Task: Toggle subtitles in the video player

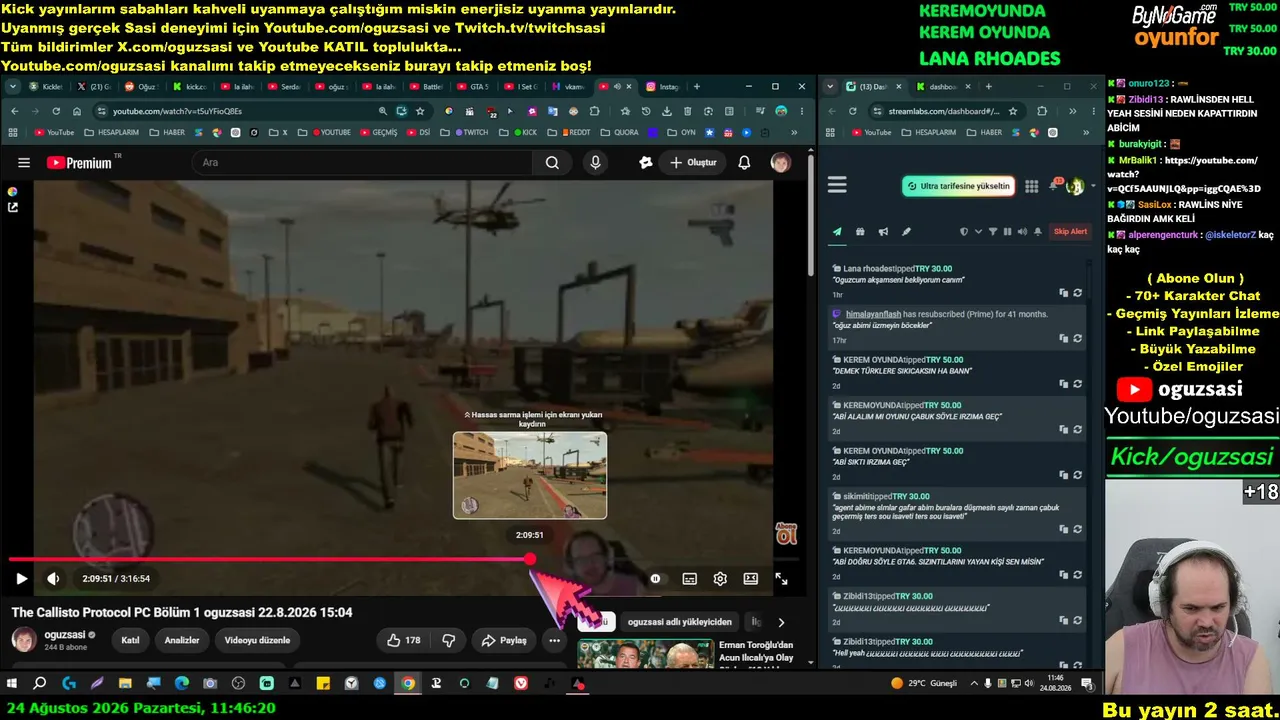Action: tap(689, 579)
